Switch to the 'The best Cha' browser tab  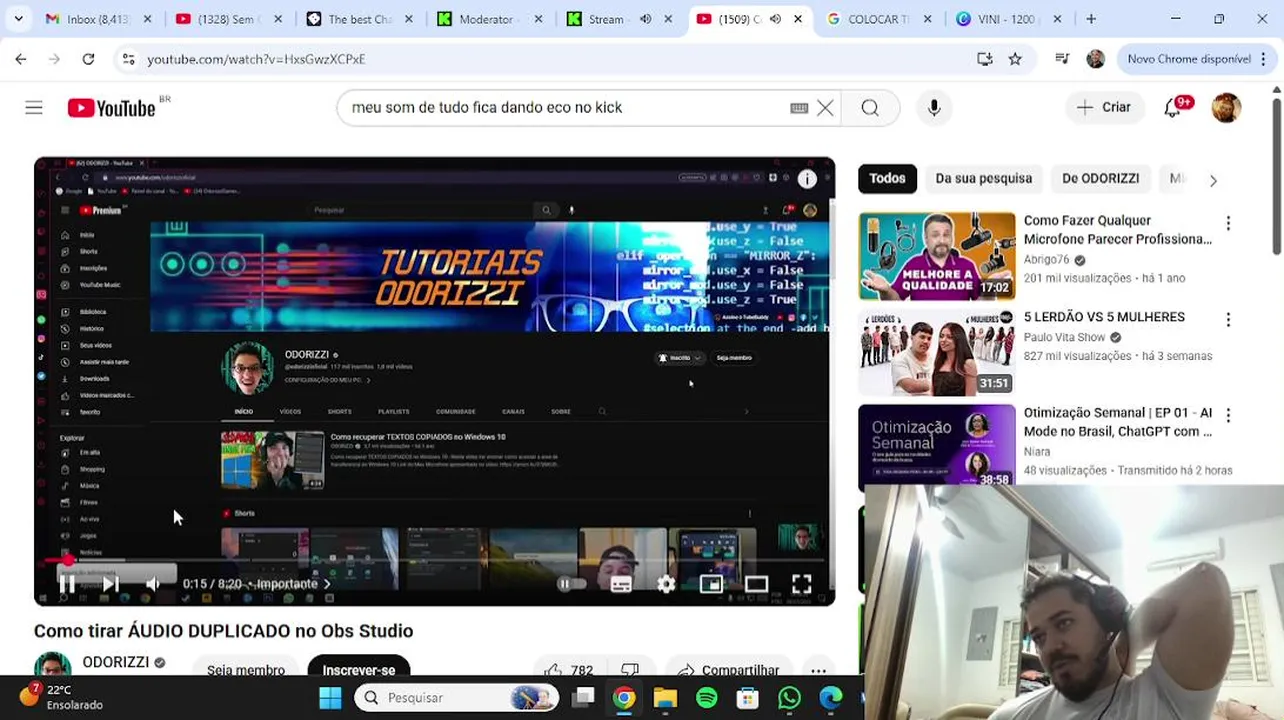point(359,19)
